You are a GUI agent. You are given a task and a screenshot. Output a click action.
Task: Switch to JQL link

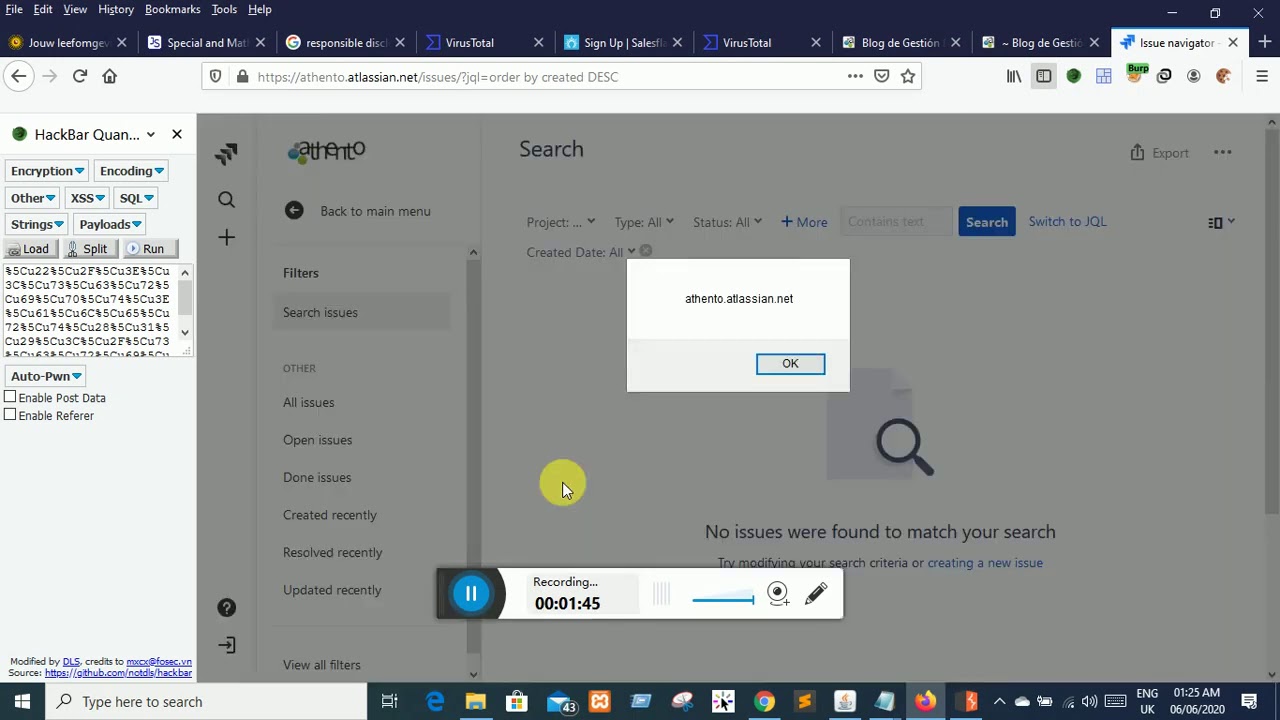click(1067, 221)
